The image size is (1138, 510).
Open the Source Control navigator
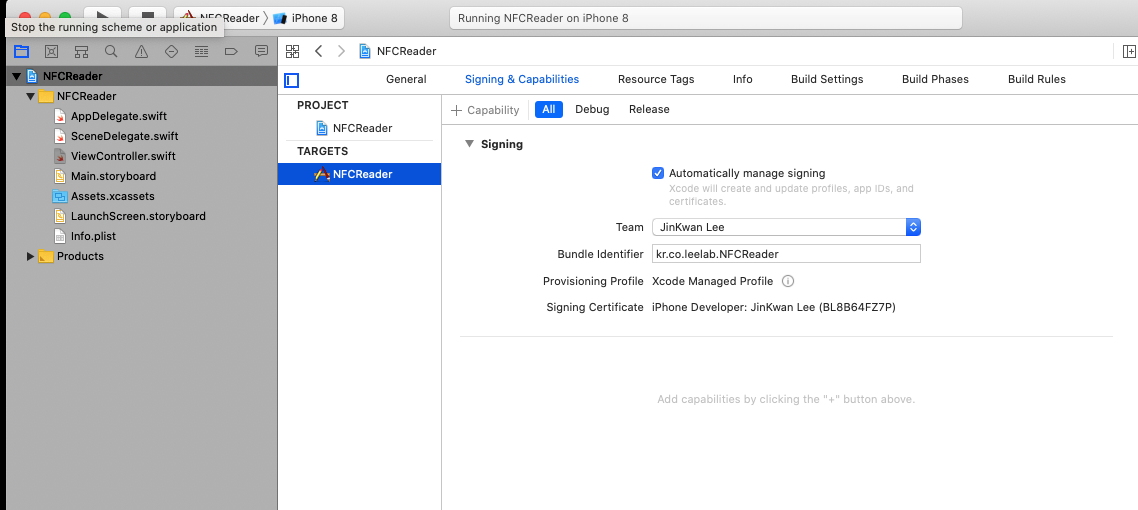pyautogui.click(x=51, y=51)
